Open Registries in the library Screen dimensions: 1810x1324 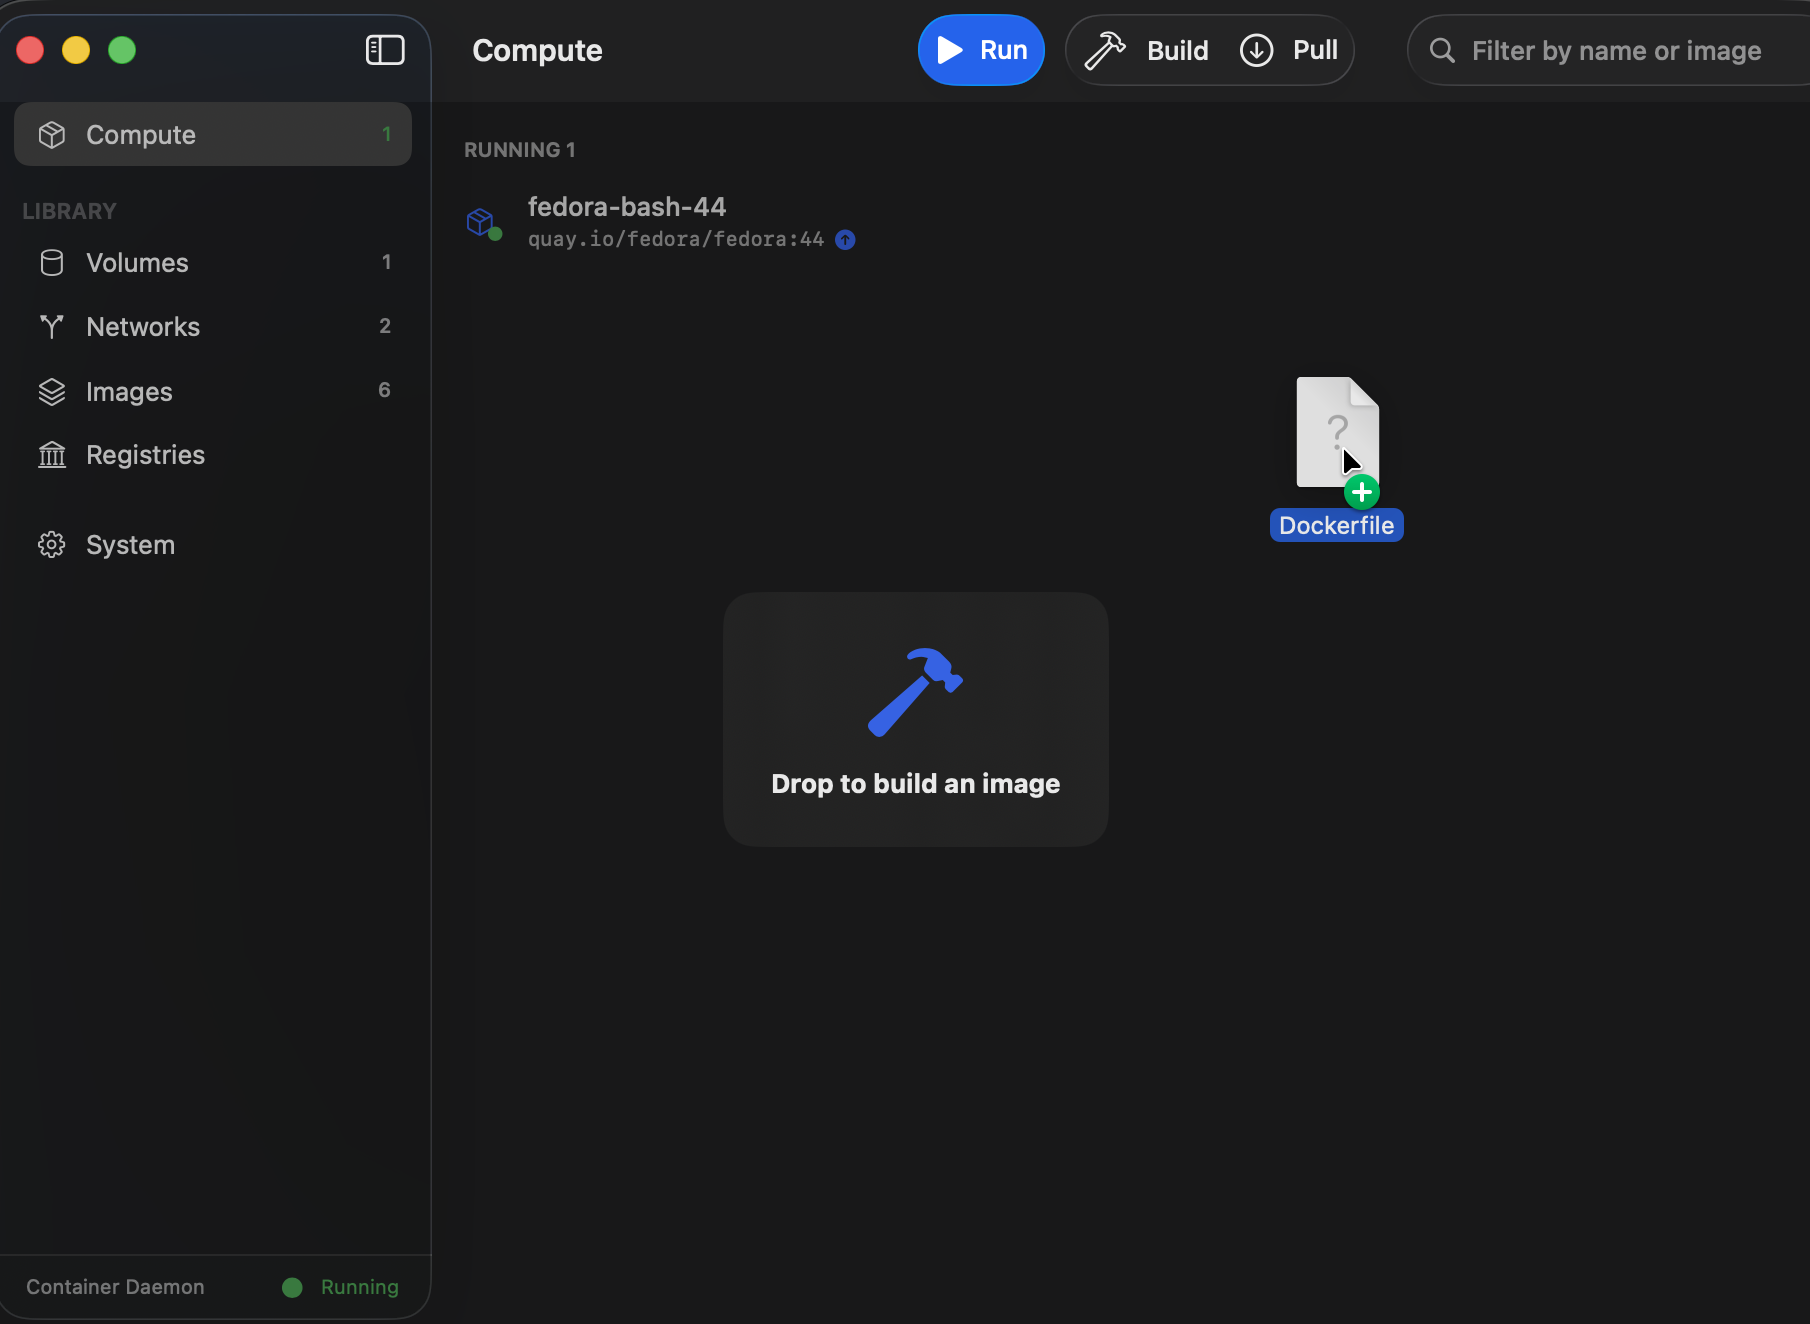pyautogui.click(x=213, y=455)
